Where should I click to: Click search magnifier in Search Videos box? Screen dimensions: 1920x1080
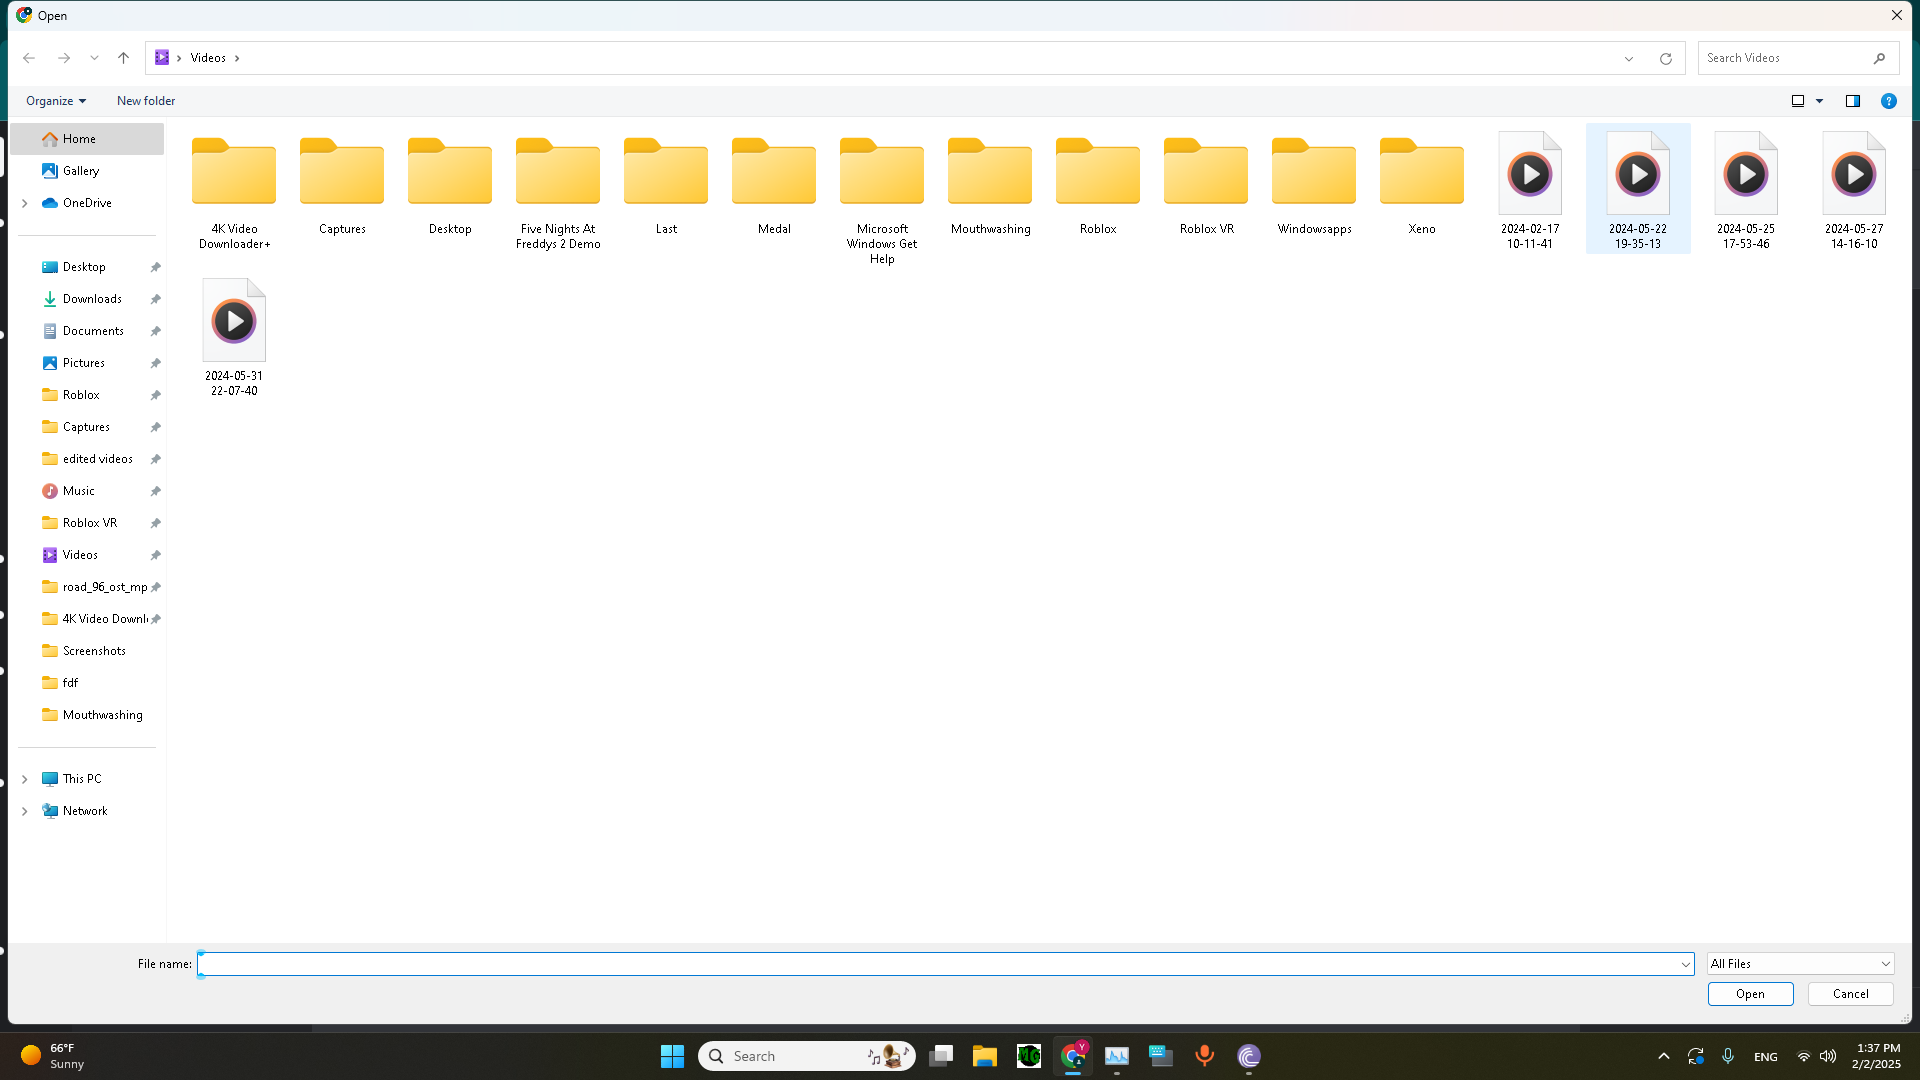1879,58
